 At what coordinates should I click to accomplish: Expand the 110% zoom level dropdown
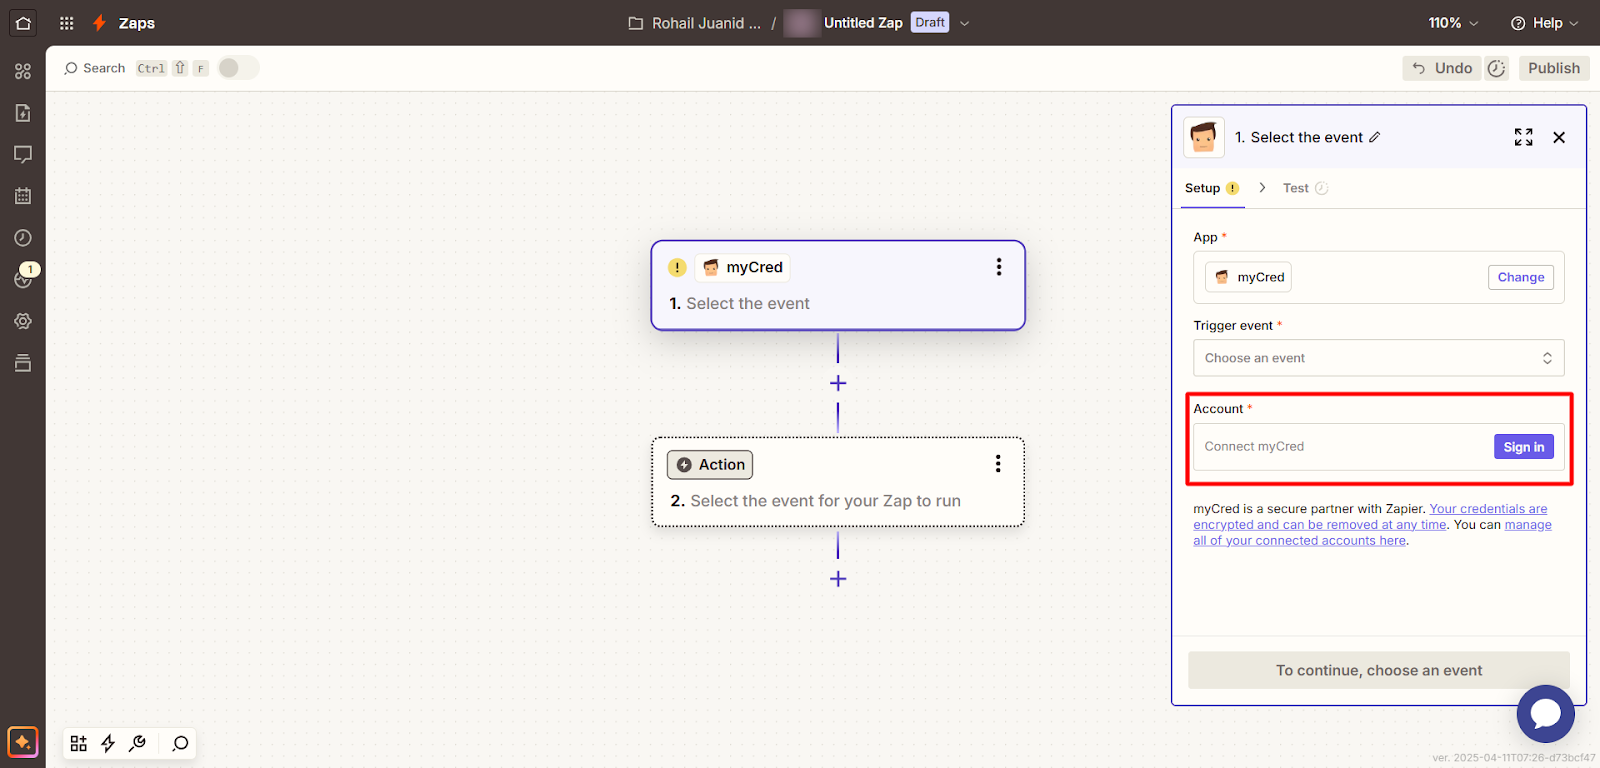pyautogui.click(x=1453, y=23)
